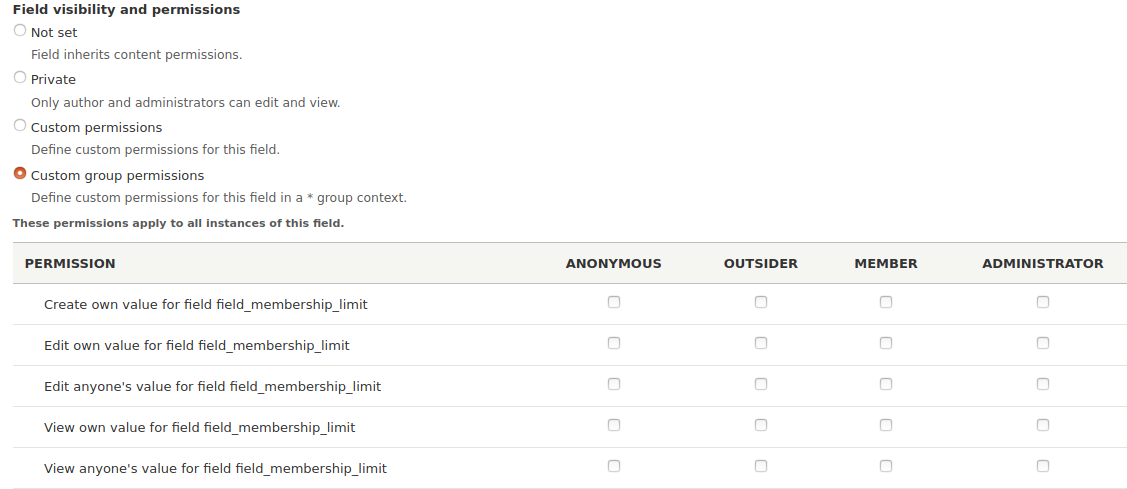Check Outsider for Edit anyone's value
Viewport: 1127px width, 489px height.
click(761, 384)
